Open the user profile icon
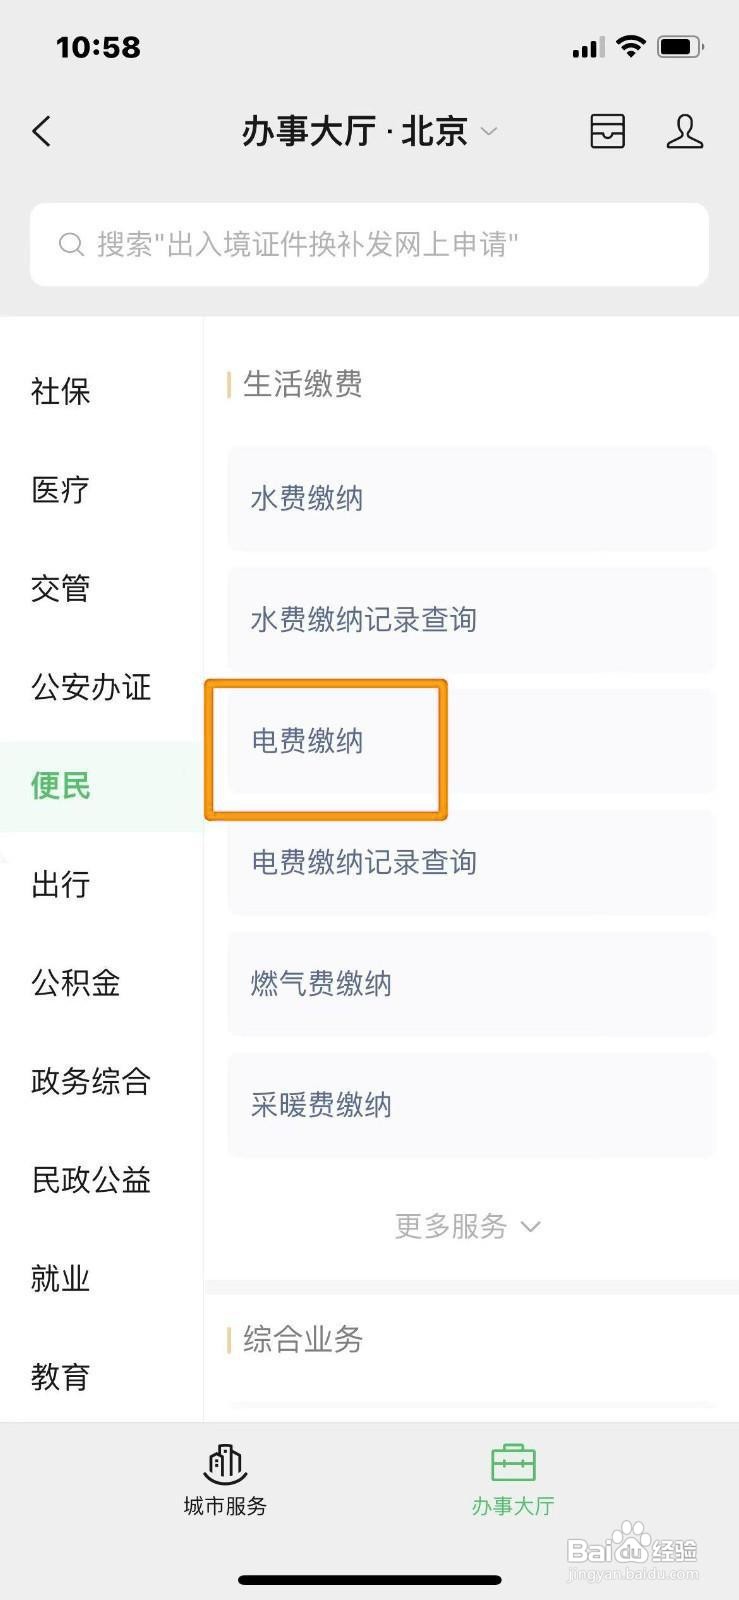739x1600 pixels. click(684, 131)
